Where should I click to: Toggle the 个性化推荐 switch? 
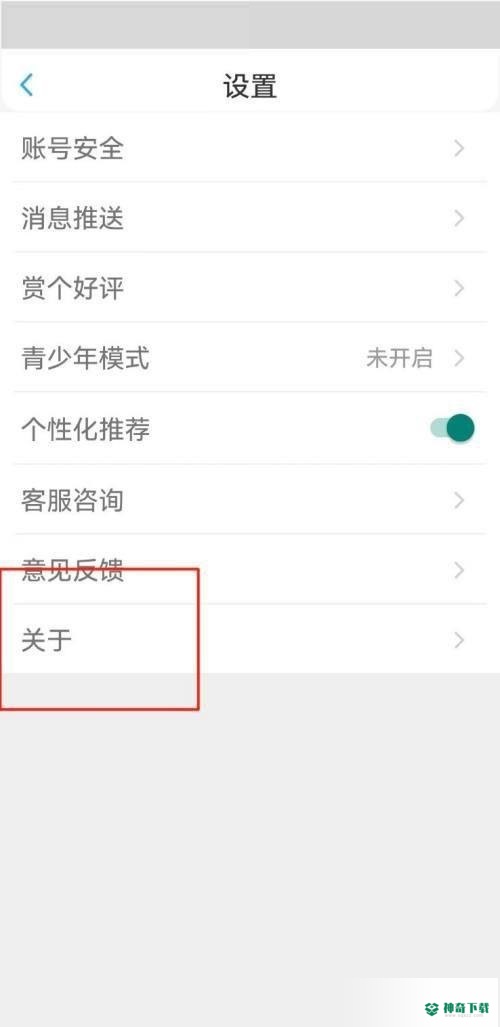point(452,428)
